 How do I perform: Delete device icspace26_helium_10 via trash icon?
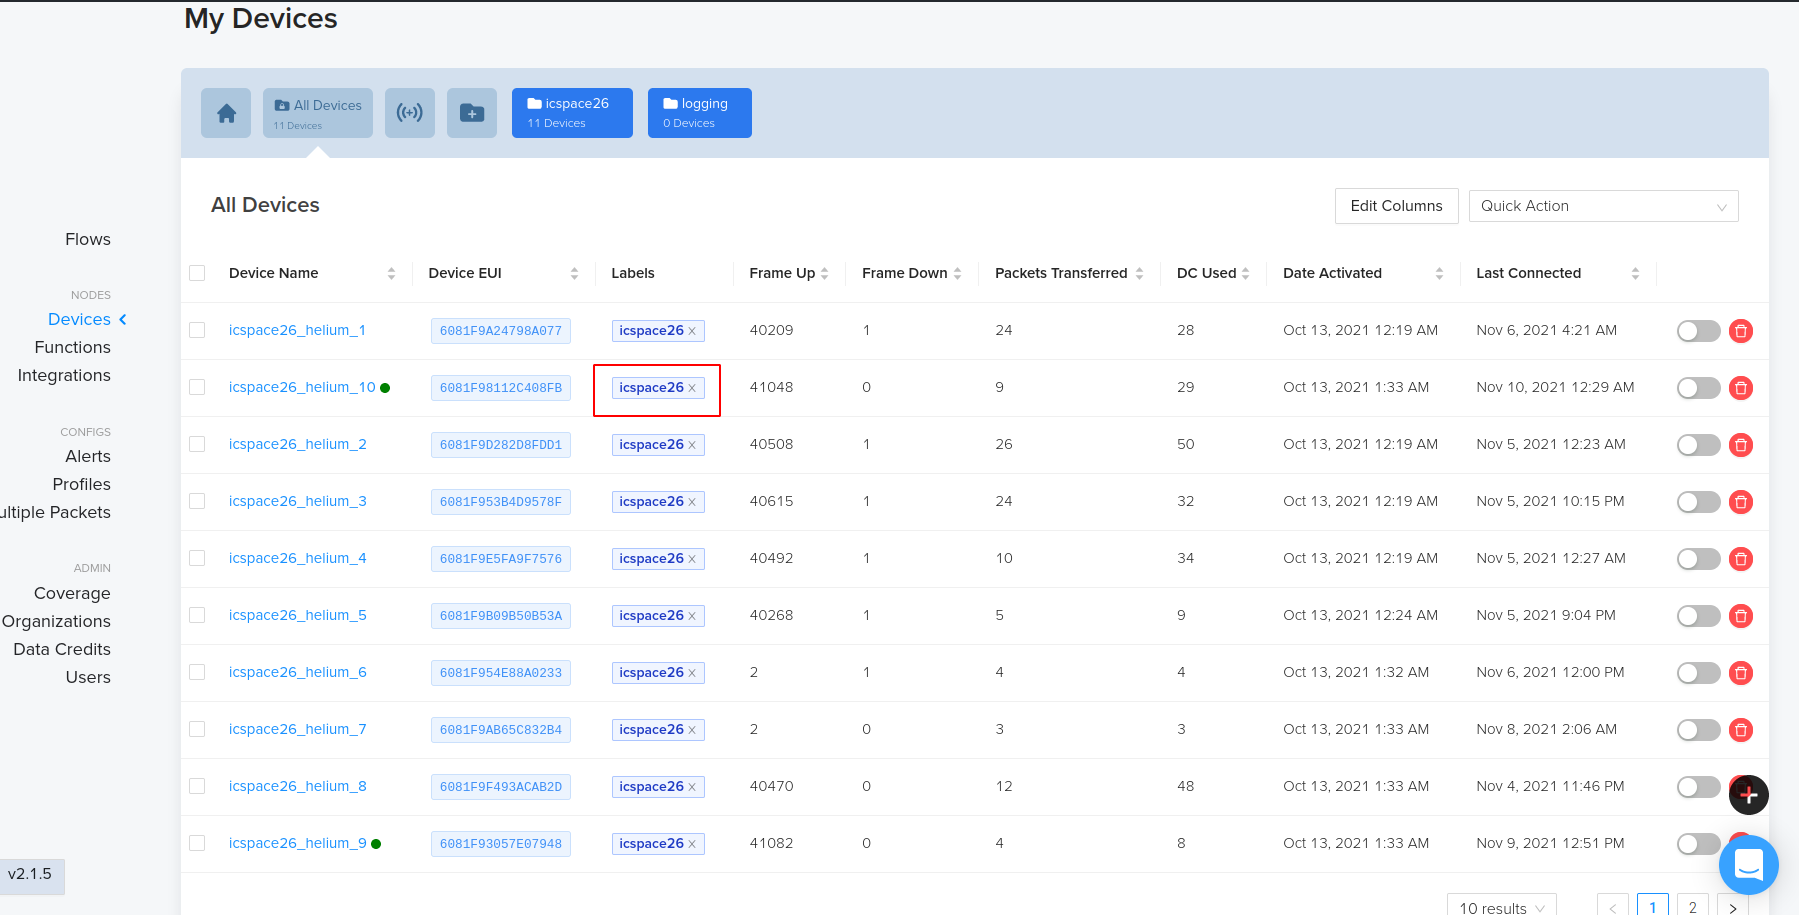click(1741, 388)
